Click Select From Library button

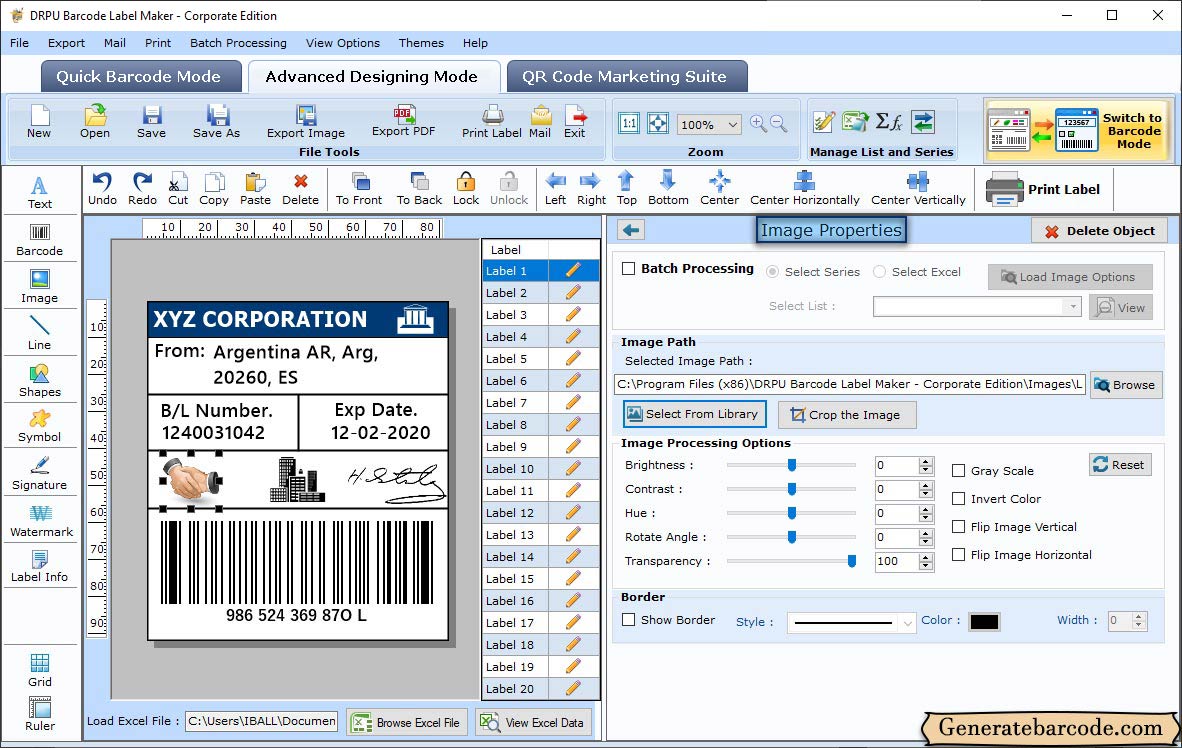click(694, 414)
